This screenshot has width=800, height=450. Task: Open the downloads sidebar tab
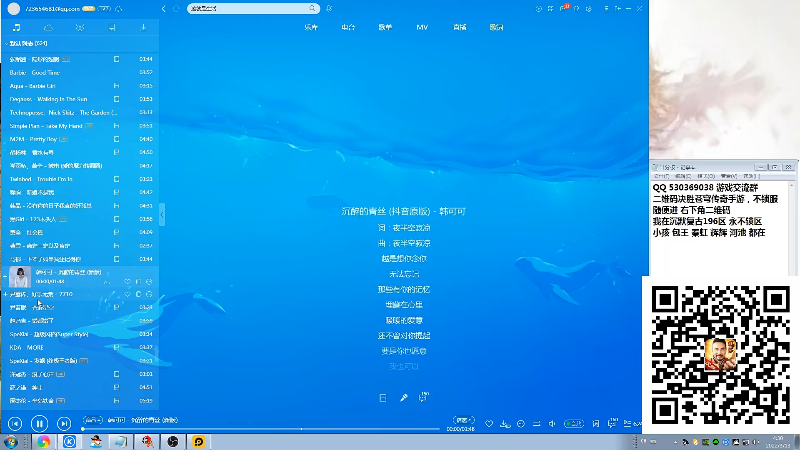click(143, 28)
